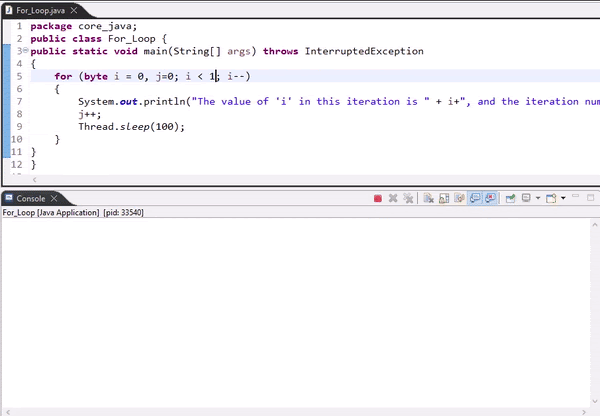
Task: Click 'Thread.sleep(100);' on line 9
Action: click(131, 127)
